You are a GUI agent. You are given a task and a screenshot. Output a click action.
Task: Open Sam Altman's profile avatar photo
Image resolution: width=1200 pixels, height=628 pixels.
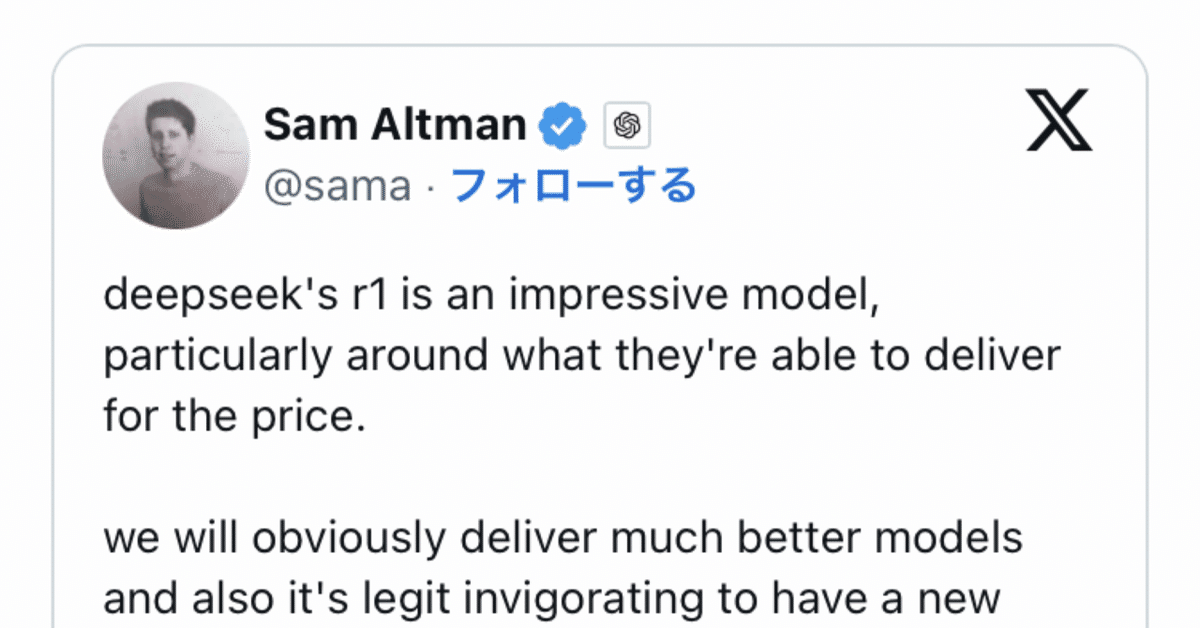click(x=176, y=156)
